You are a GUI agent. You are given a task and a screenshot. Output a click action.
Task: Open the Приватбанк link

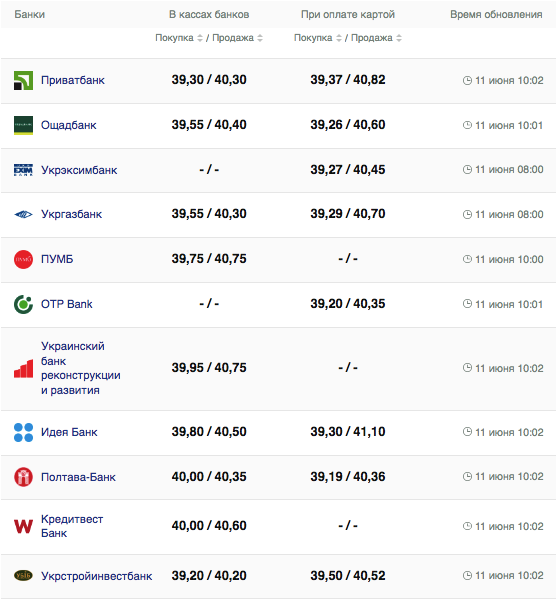[x=73, y=80]
